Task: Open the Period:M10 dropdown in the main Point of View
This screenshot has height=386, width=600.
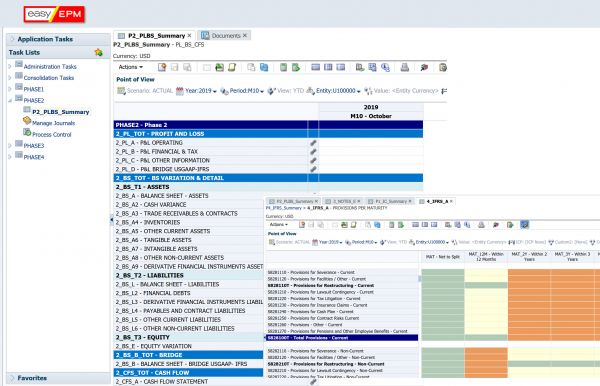Action: [x=247, y=91]
